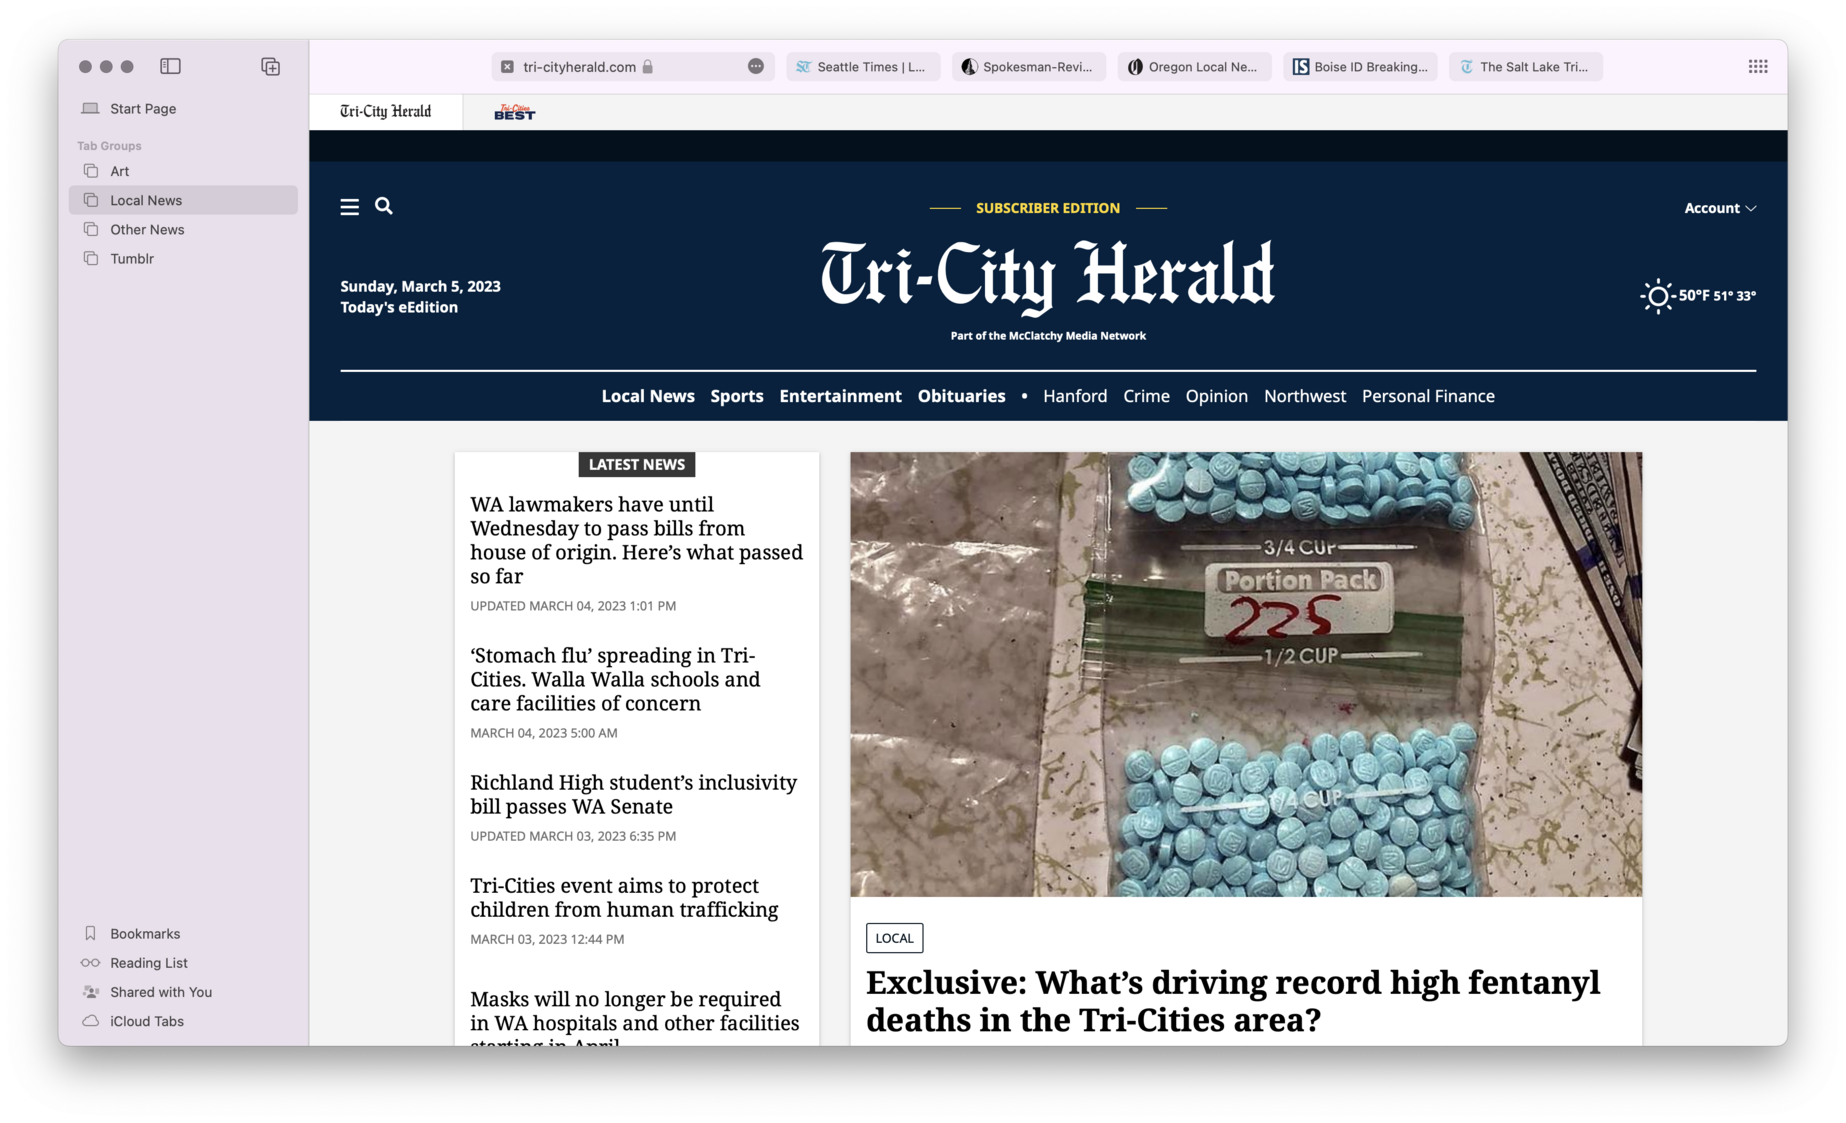Open Bookmarks in the sidebar
This screenshot has height=1123, width=1846.
(183, 933)
